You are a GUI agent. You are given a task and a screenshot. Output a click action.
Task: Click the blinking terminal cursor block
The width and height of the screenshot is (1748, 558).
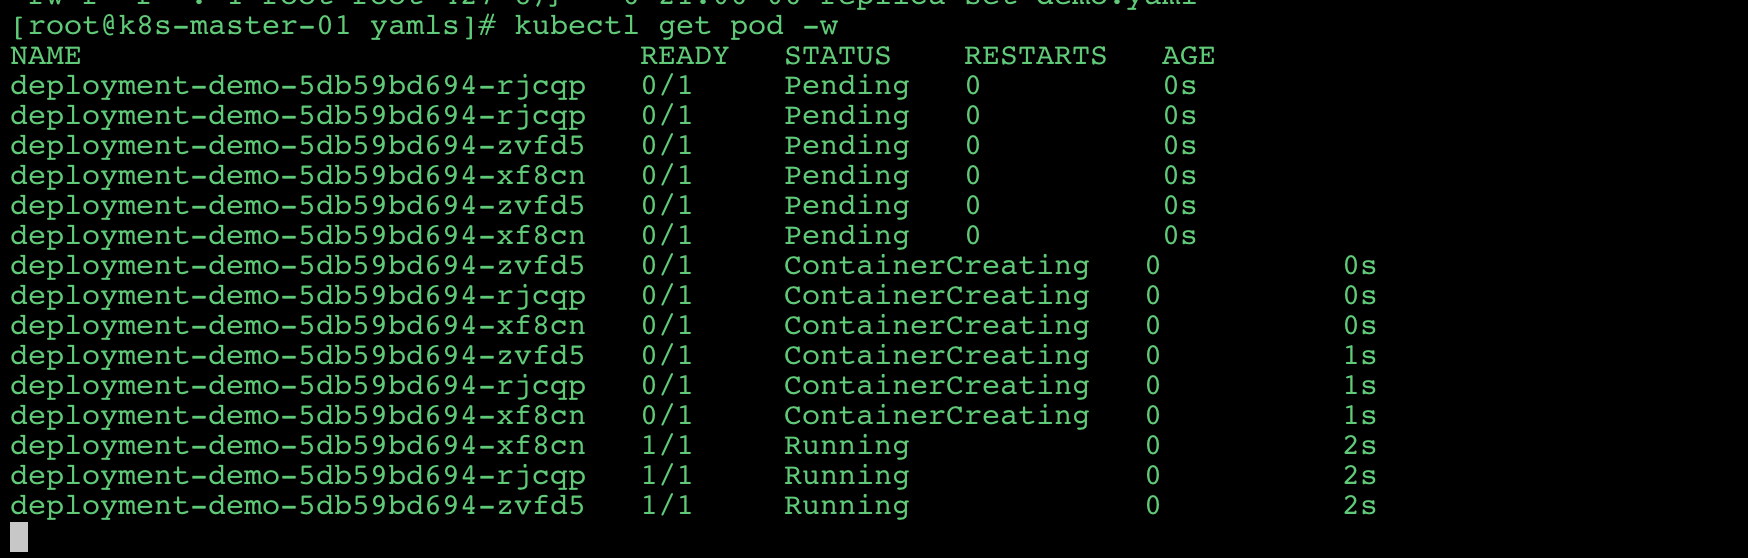click(19, 537)
